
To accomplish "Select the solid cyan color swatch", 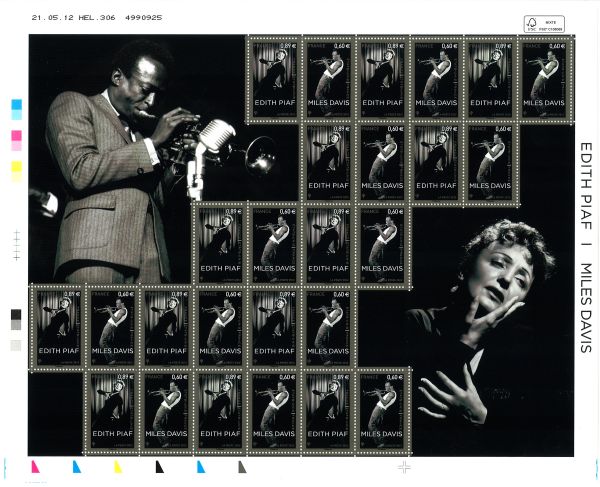I will point(16,104).
